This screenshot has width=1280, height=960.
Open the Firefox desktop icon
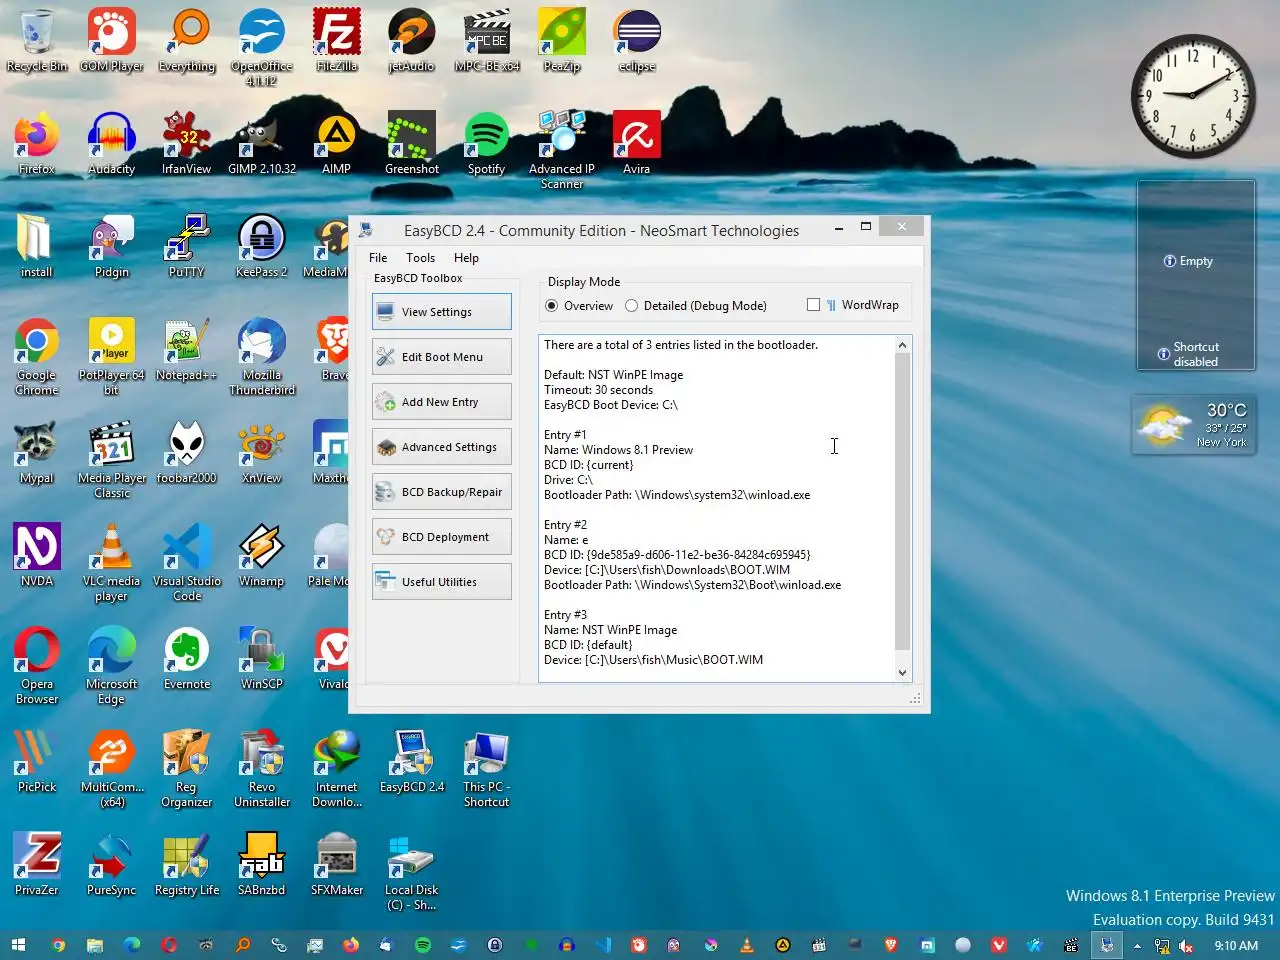pos(37,145)
